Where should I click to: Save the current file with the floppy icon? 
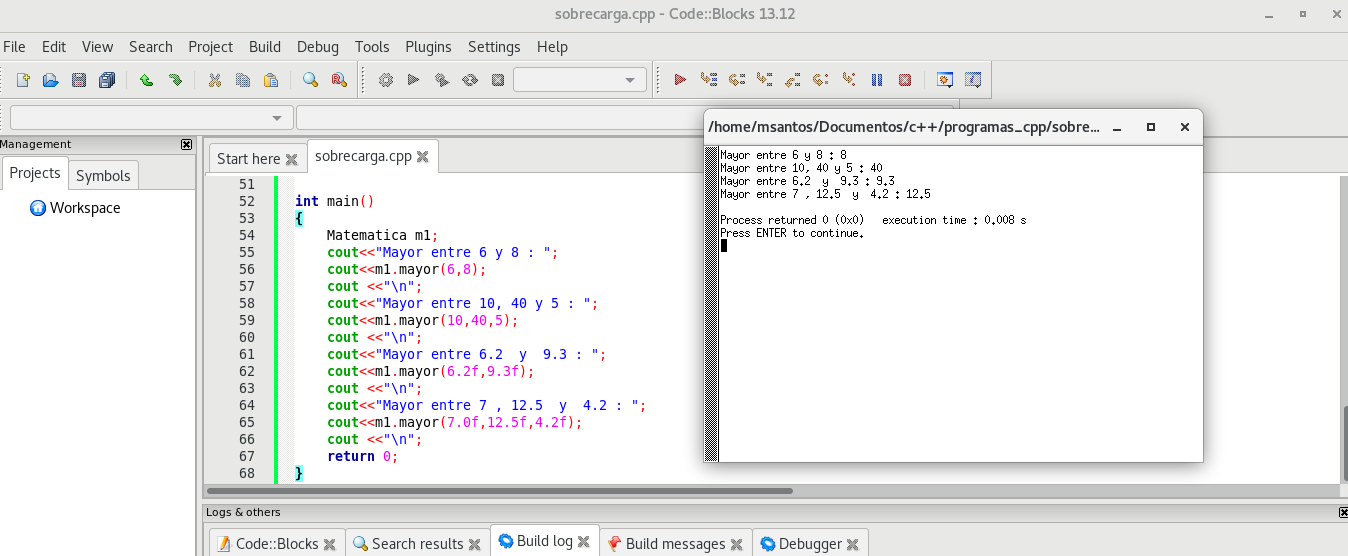79,80
